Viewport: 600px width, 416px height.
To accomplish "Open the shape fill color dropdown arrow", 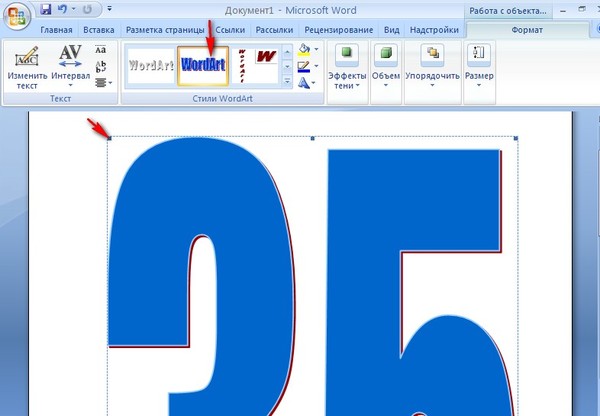I will pyautogui.click(x=316, y=49).
